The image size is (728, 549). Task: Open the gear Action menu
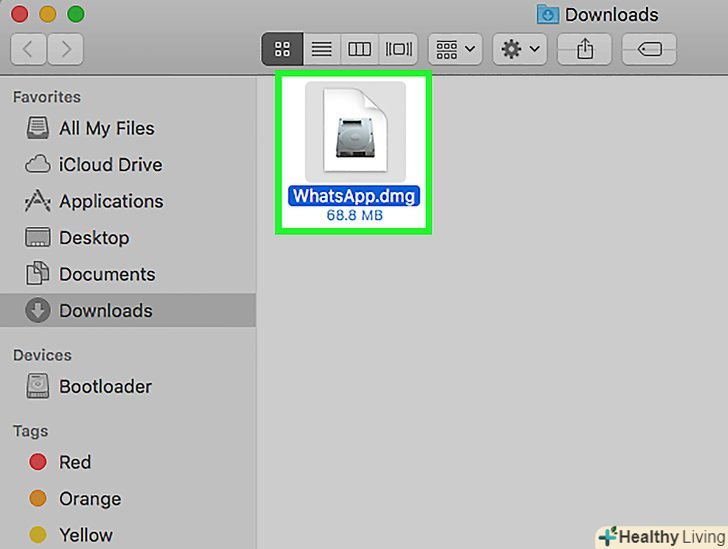point(520,49)
